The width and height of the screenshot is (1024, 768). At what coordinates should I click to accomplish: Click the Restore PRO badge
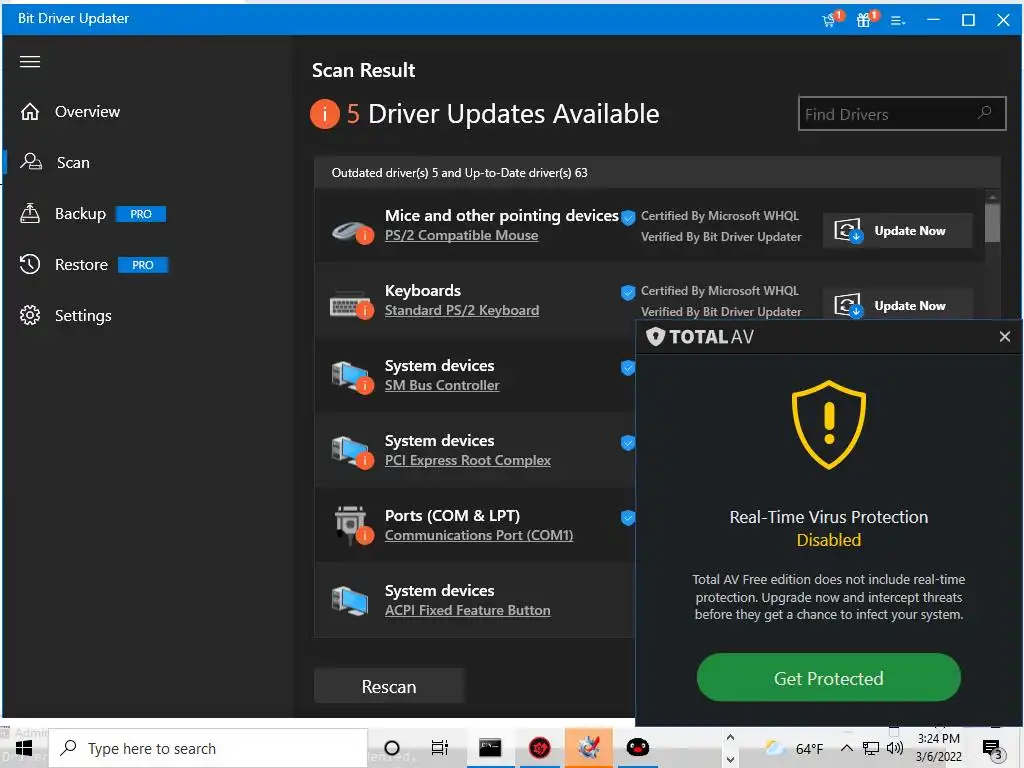(x=142, y=264)
